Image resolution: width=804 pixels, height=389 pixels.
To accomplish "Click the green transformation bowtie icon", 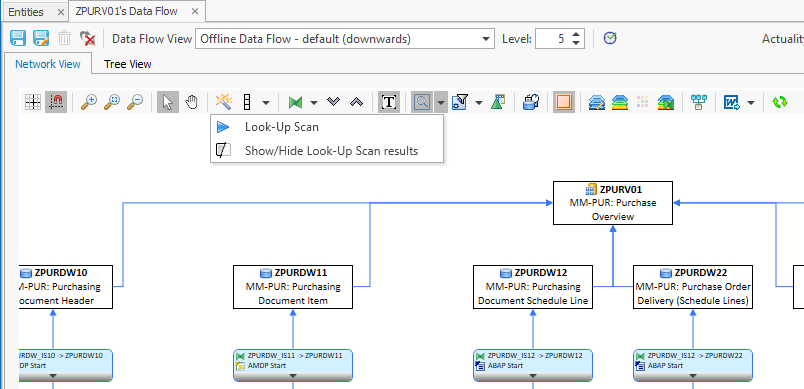I will pyautogui.click(x=295, y=103).
